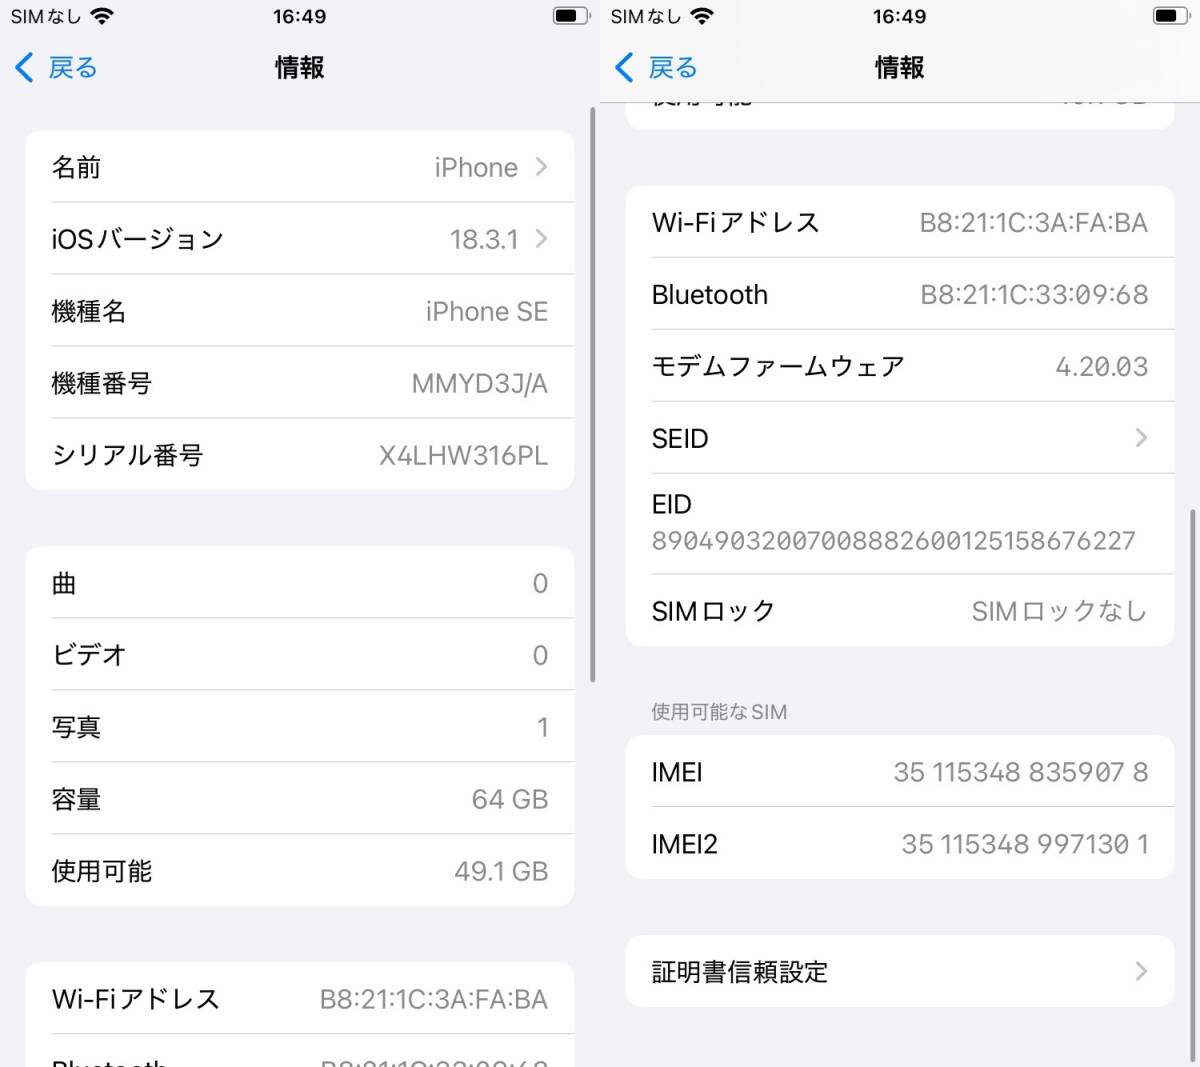
Task: Tap SIMなし text in left status bar
Action: 46,16
